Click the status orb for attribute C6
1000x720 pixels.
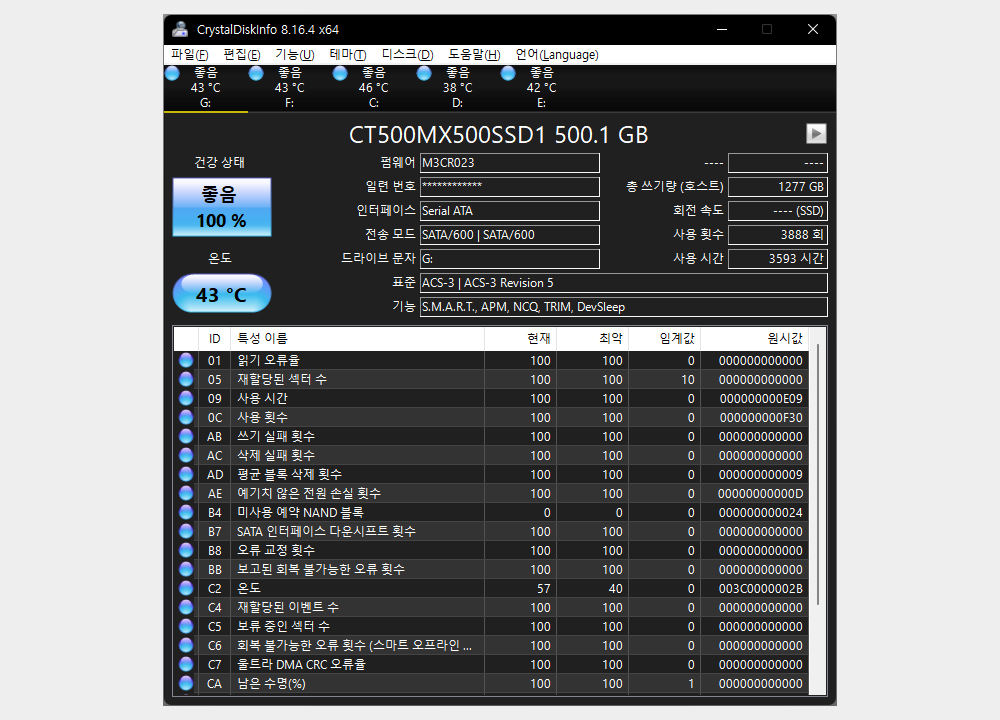point(186,645)
